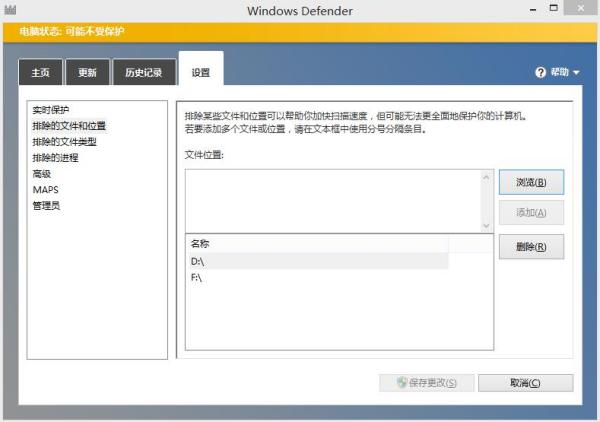Click the 名称 column header
This screenshot has width=600, height=422.
tap(317, 244)
